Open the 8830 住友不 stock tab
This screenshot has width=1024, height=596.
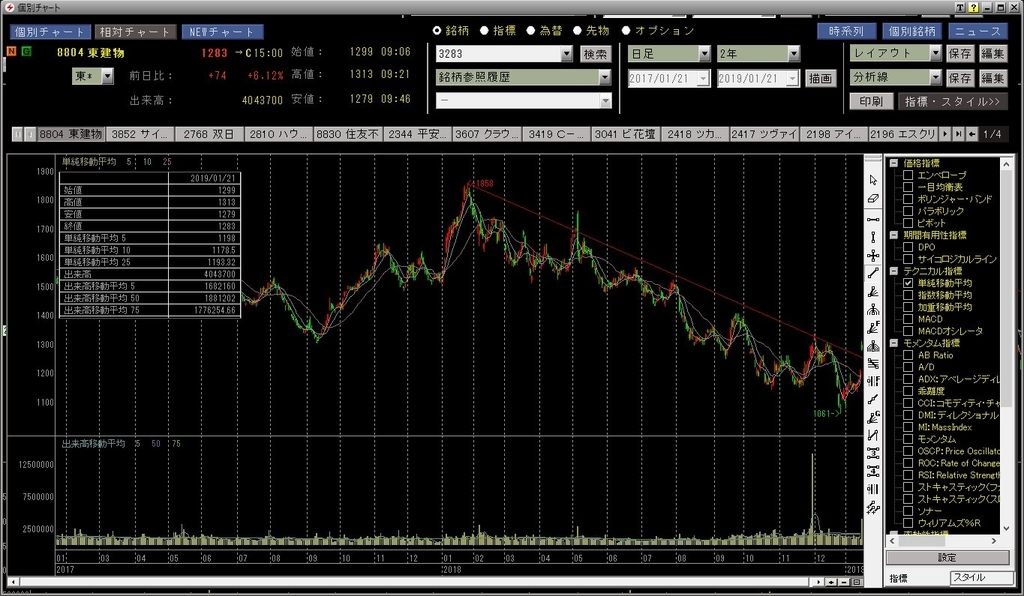tap(347, 134)
